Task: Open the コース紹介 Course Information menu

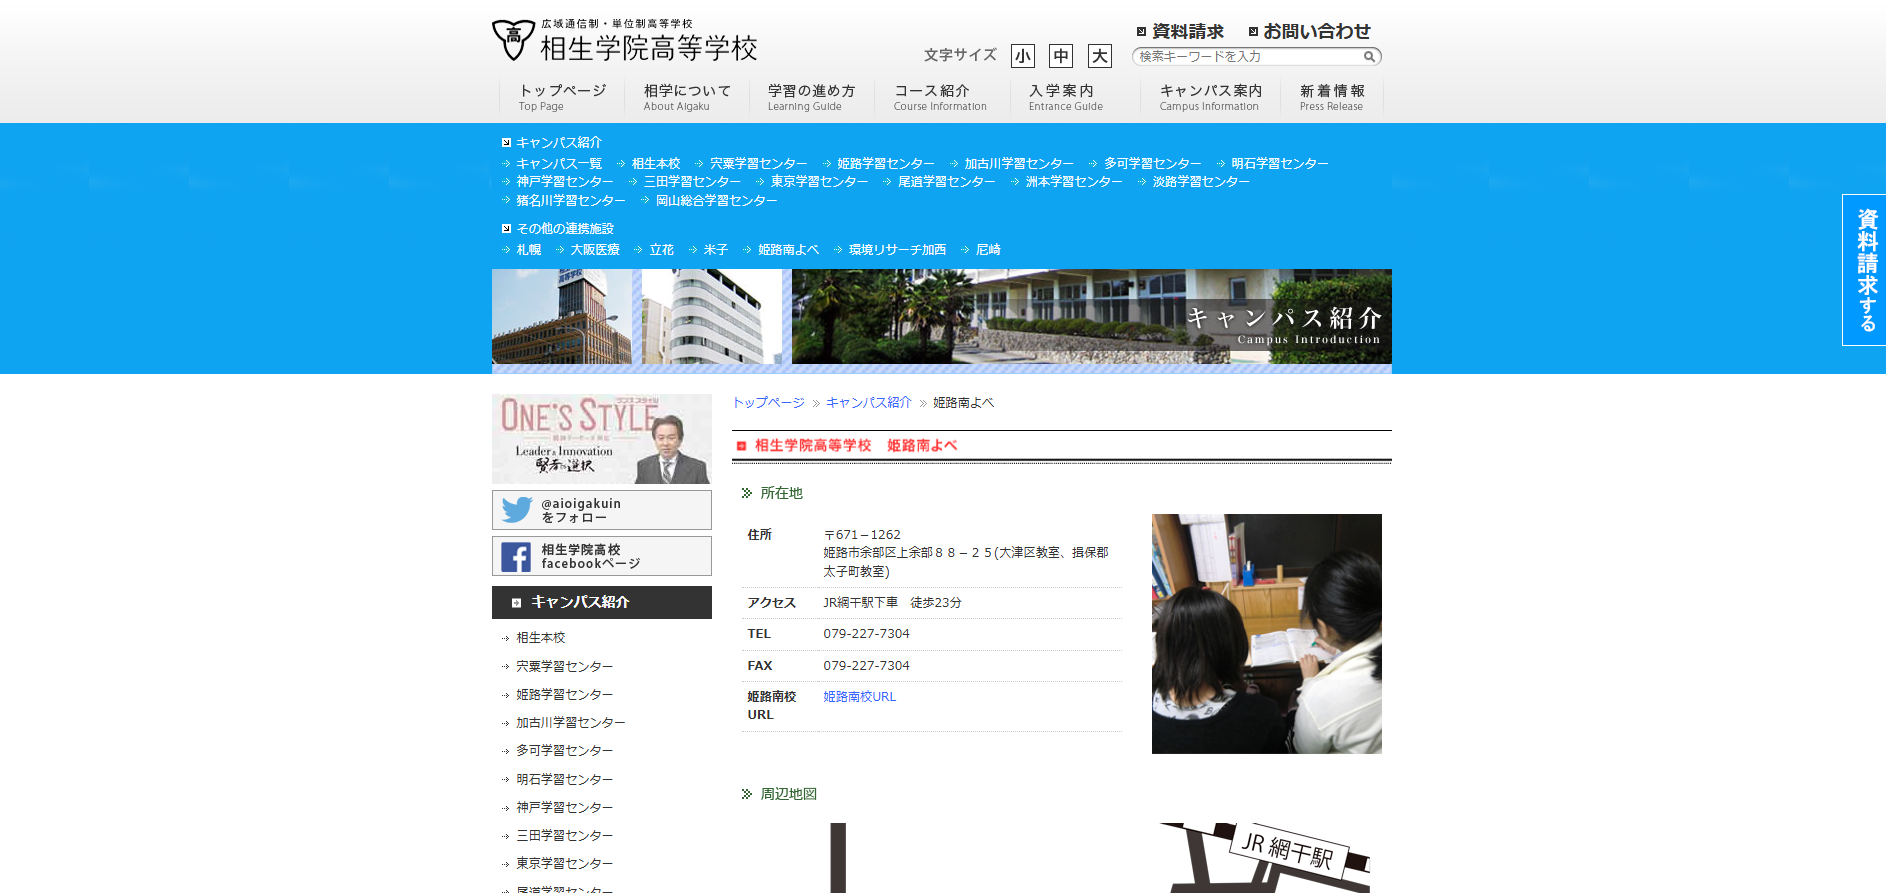Action: coord(939,97)
